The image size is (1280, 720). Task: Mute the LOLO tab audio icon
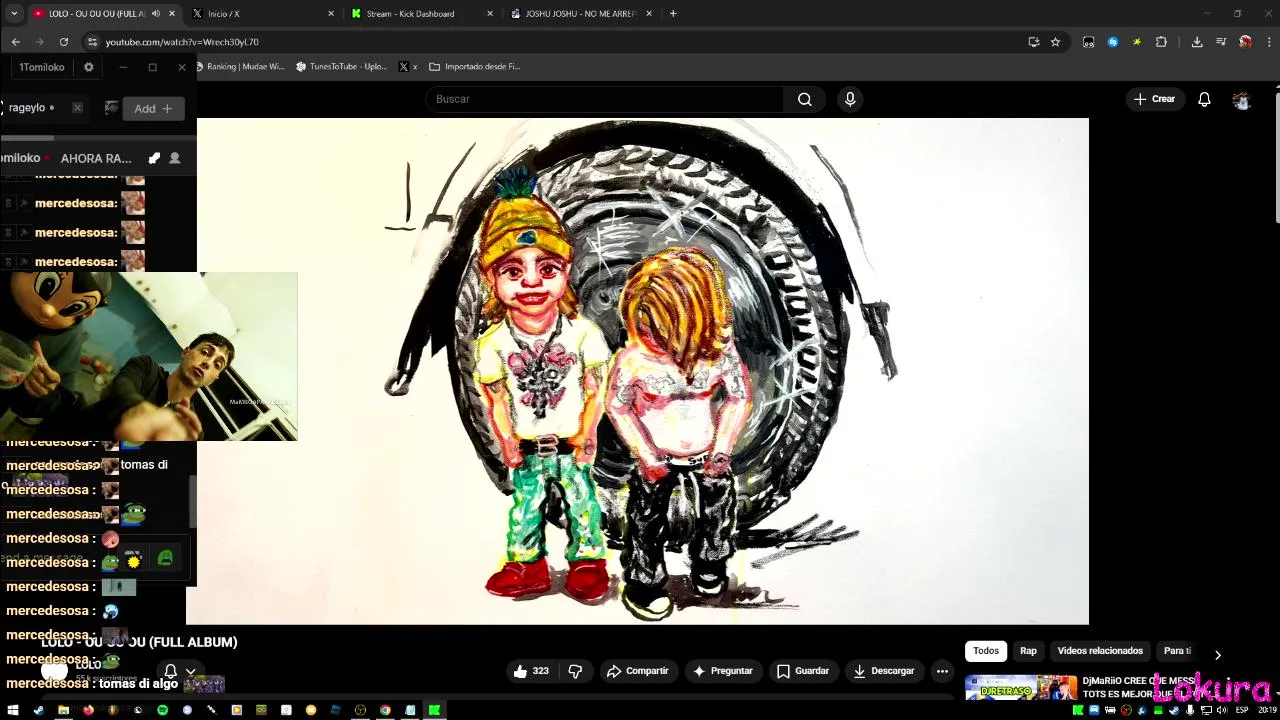pyautogui.click(x=155, y=14)
